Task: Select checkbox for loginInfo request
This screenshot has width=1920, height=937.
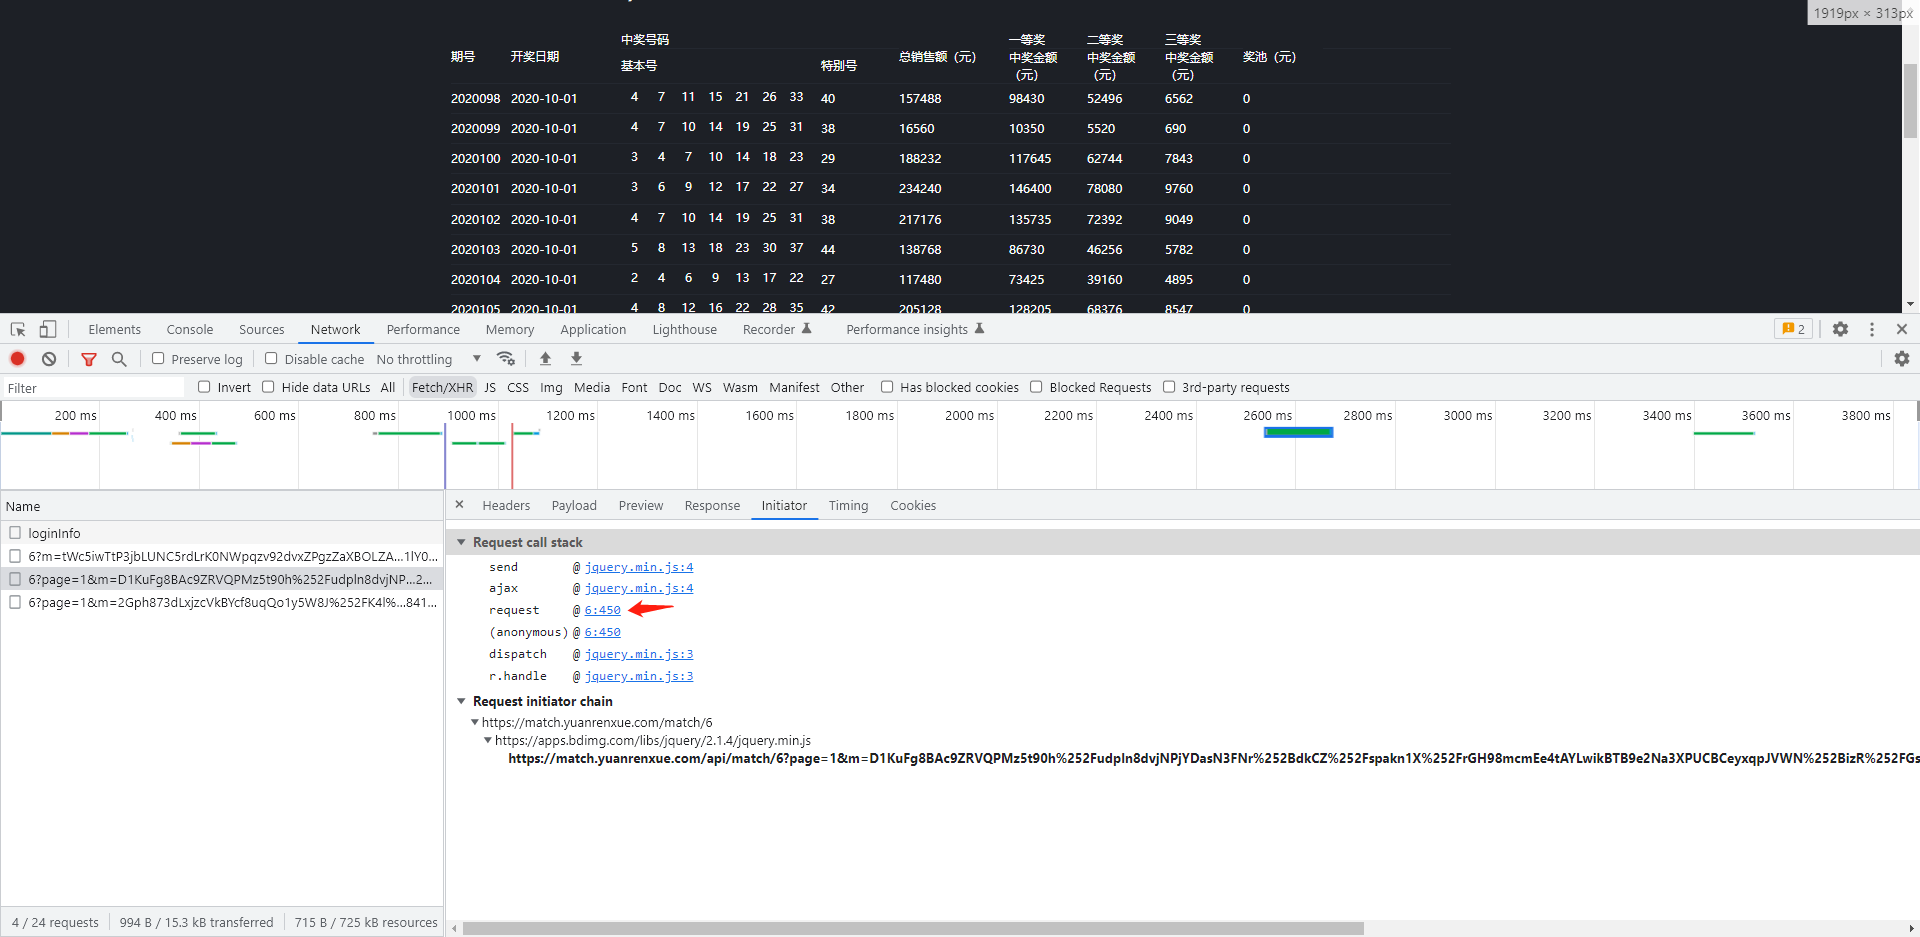Action: pos(15,533)
